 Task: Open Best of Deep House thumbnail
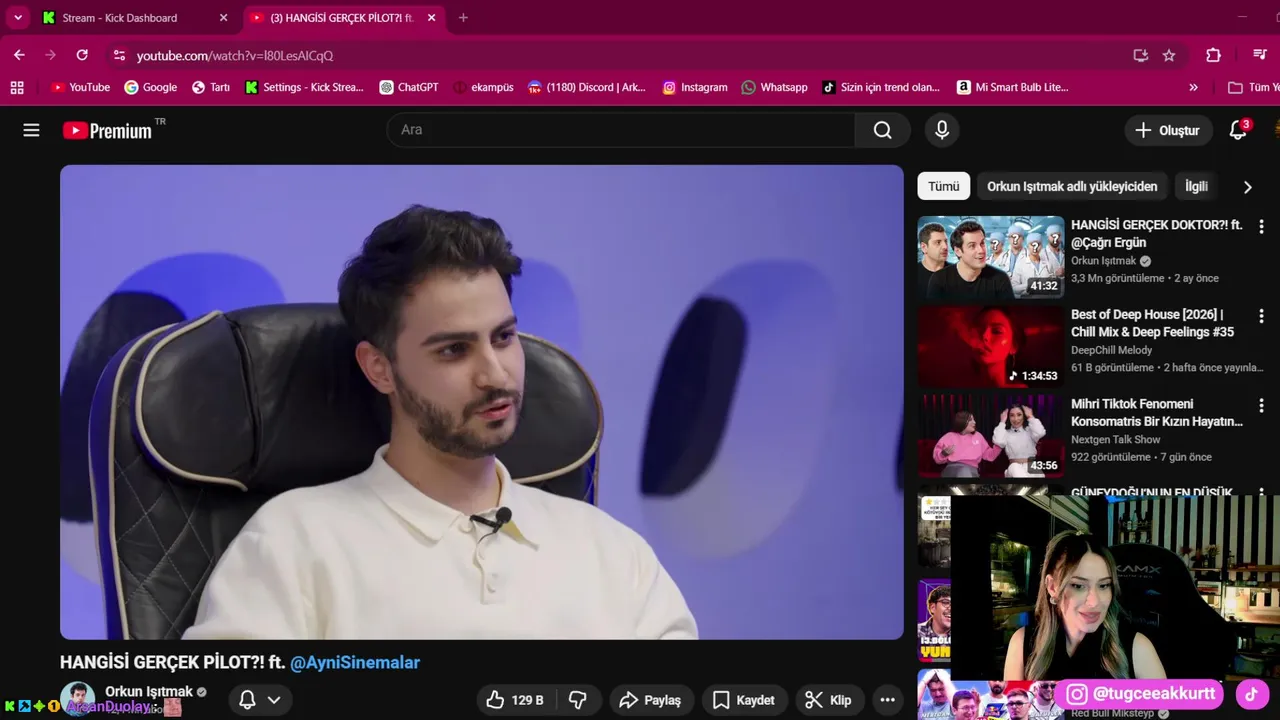[991, 347]
